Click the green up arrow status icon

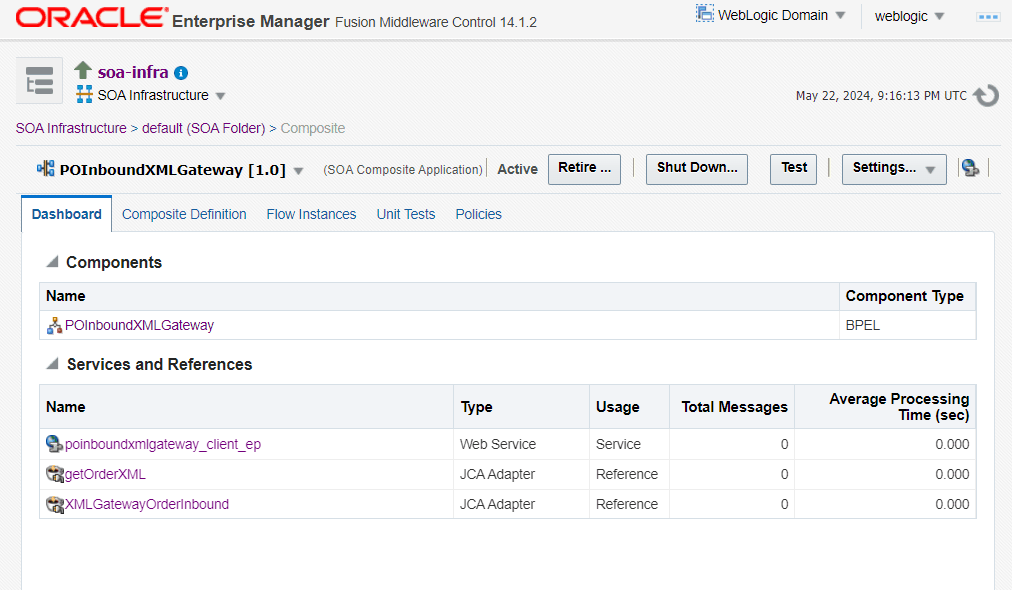coord(83,72)
